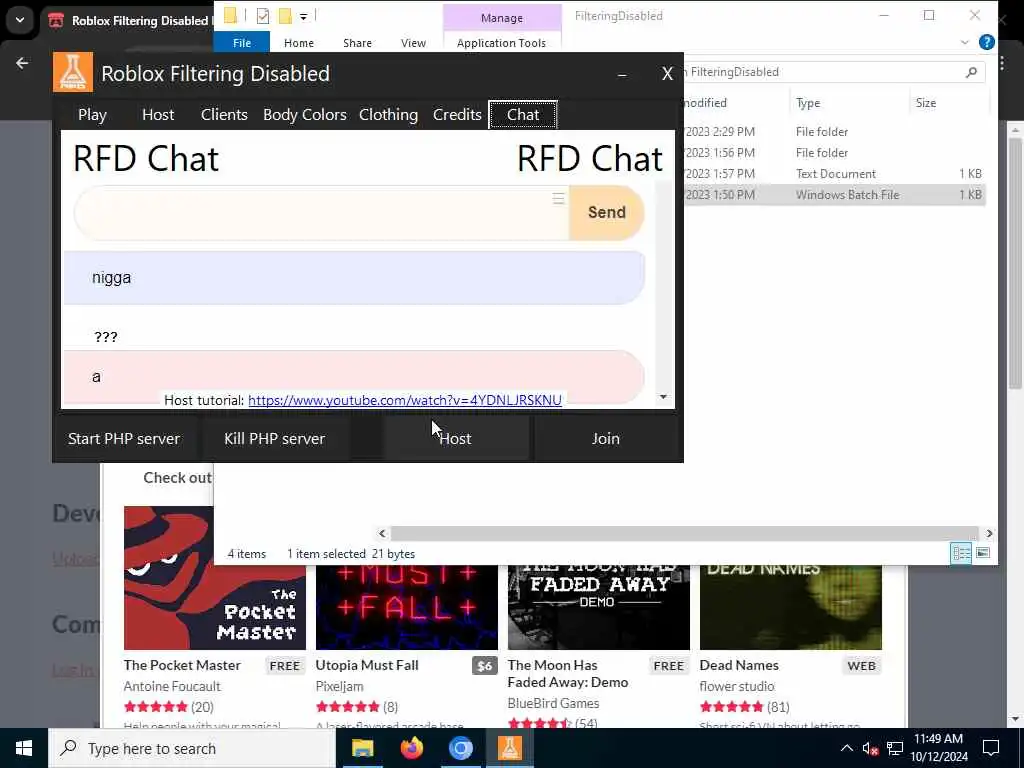The height and width of the screenshot is (768, 1024).
Task: Switch Explorer to large icons view
Action: [983, 554]
